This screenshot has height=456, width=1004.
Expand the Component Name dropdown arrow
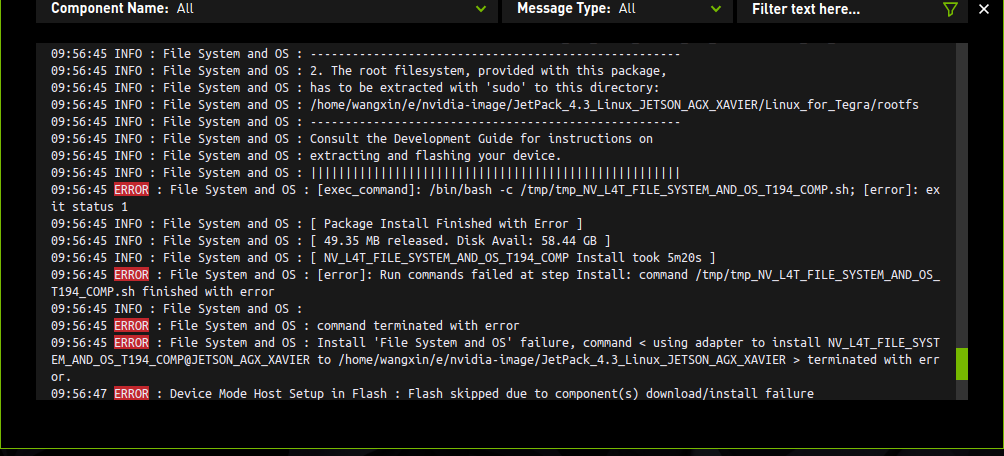(482, 9)
